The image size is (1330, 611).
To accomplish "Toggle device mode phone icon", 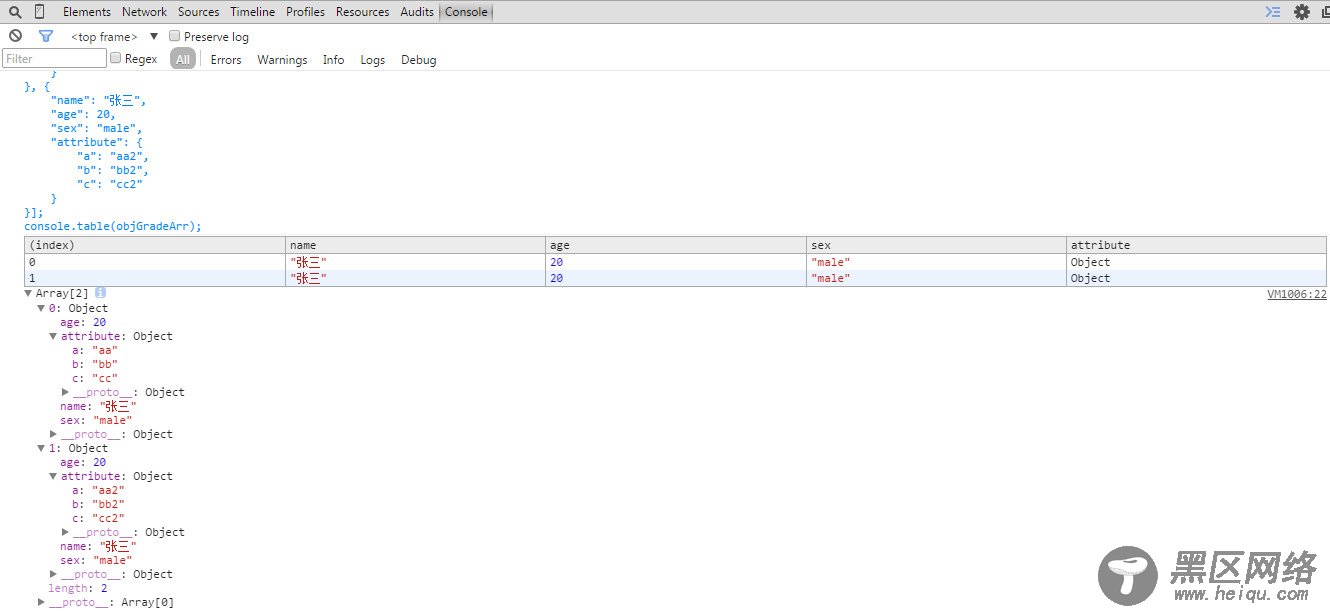I will (x=39, y=12).
